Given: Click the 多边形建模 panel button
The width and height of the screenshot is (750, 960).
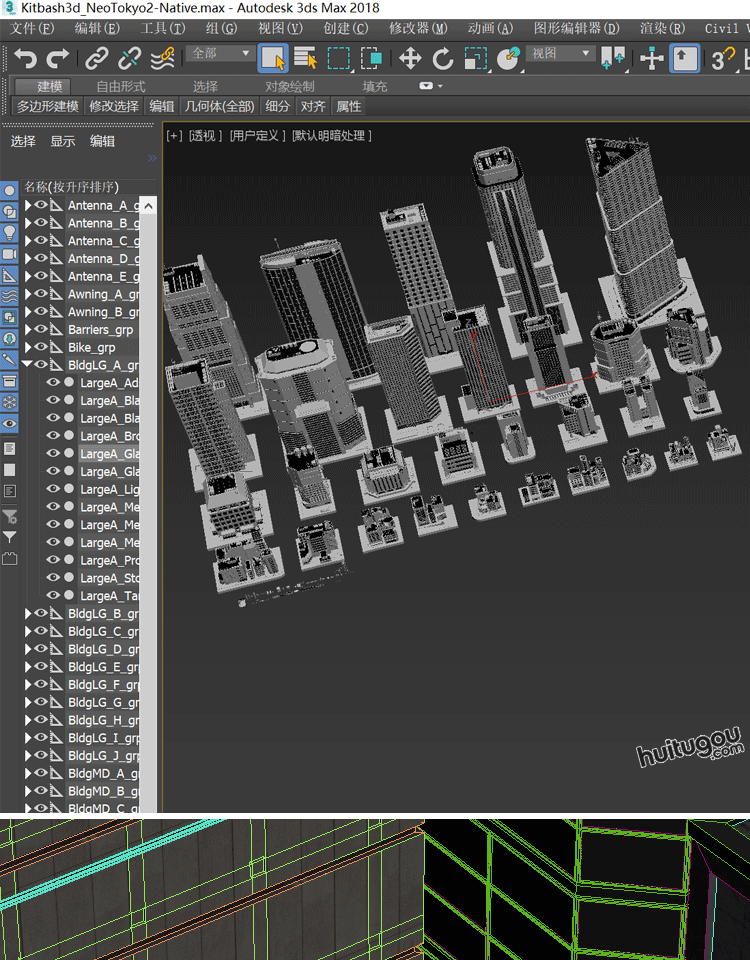Looking at the screenshot, I should click(47, 106).
